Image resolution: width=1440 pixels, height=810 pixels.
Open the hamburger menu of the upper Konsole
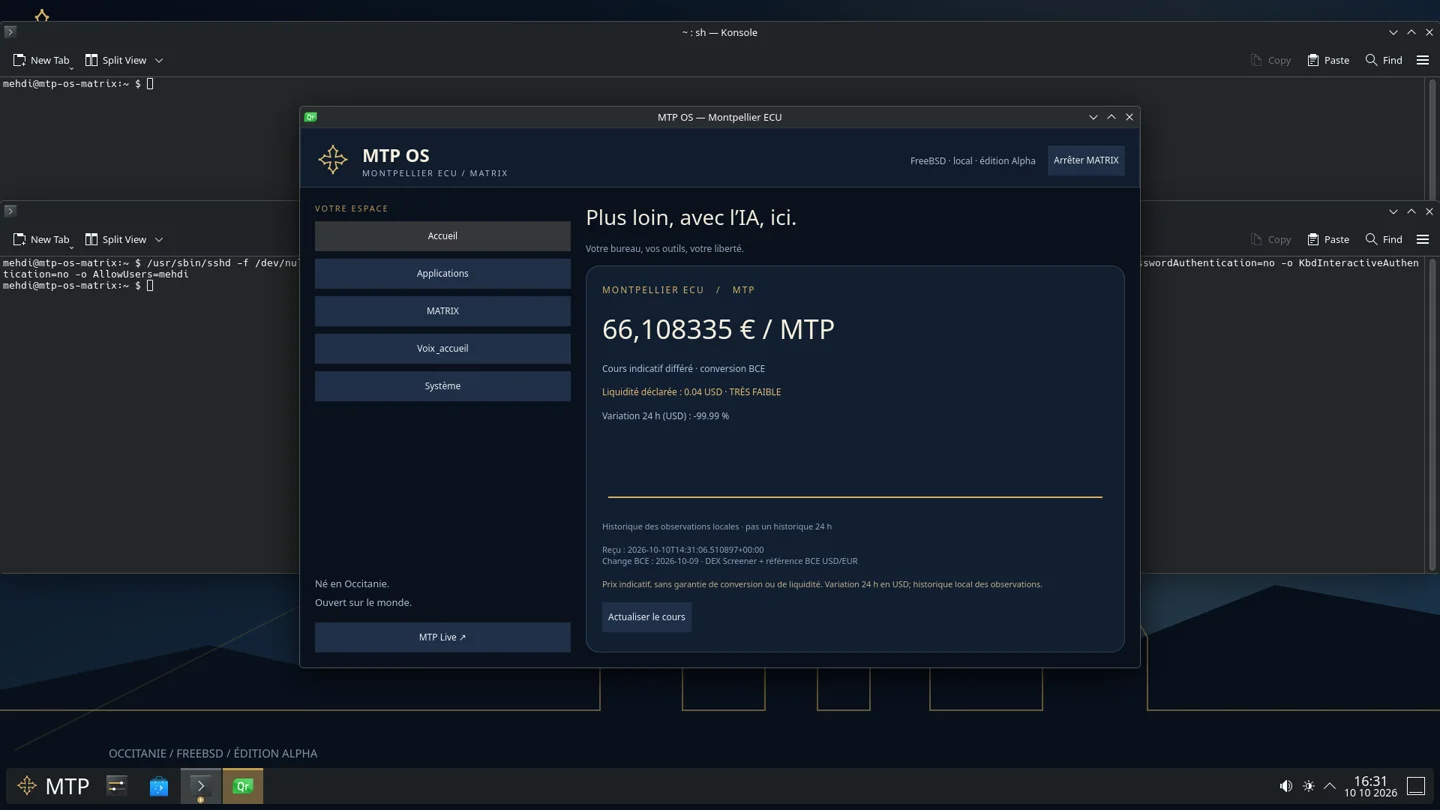coord(1423,60)
